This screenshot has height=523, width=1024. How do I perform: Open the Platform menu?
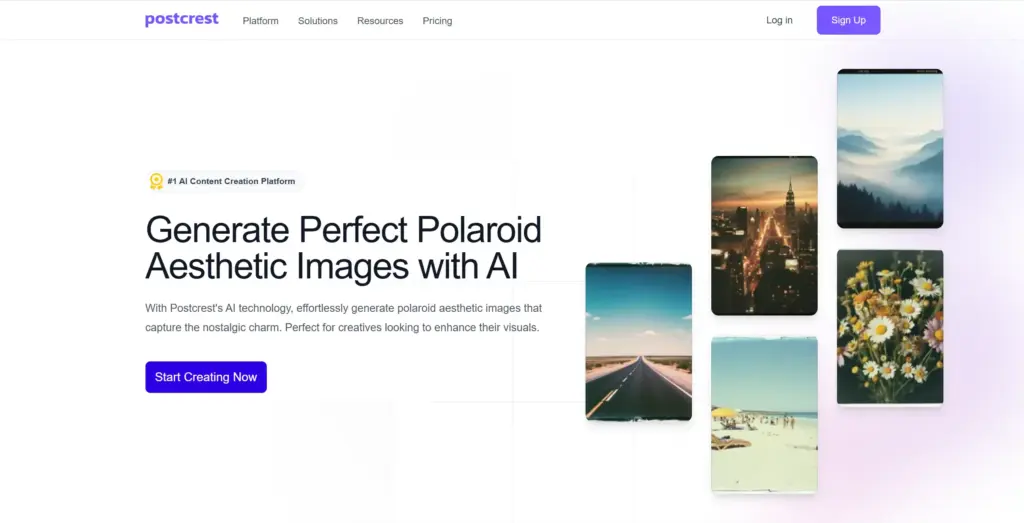click(261, 21)
